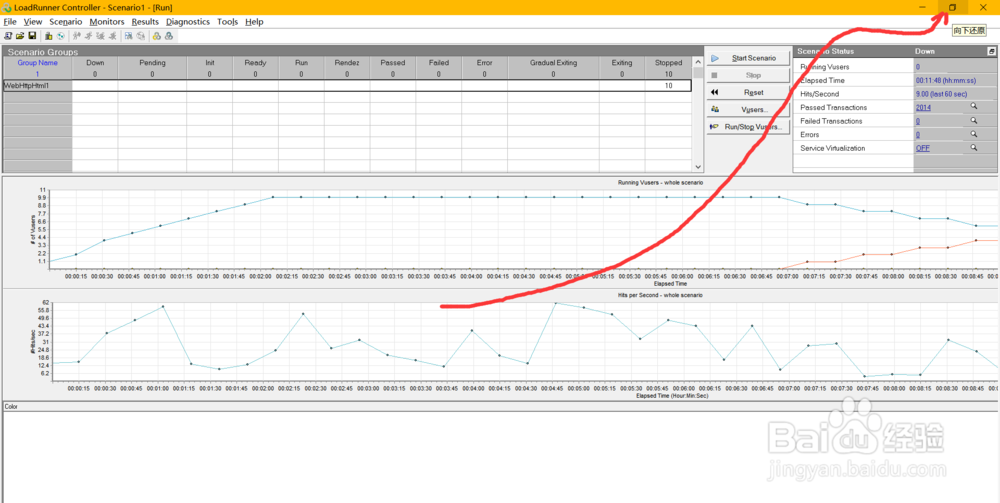Click the Down column header
The image size is (1000, 503).
pos(95,63)
